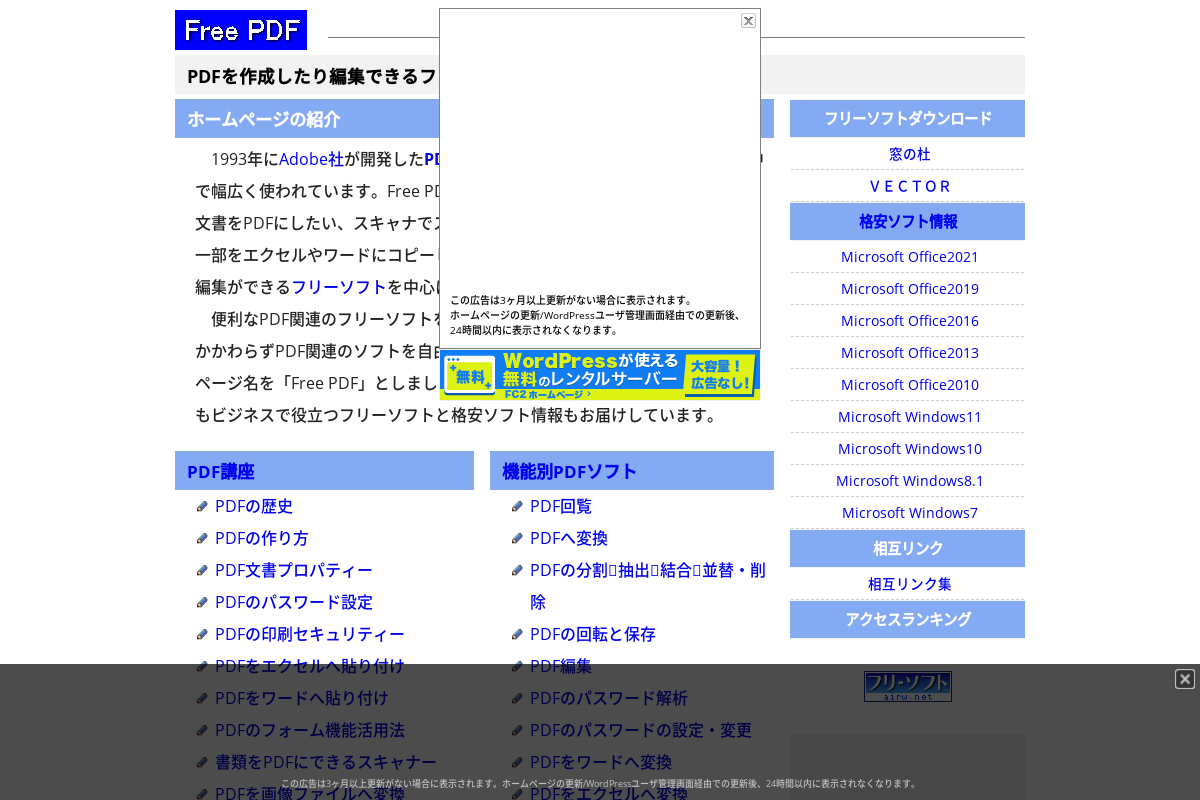Open the 機能別PDFソフト section heading

point(570,472)
